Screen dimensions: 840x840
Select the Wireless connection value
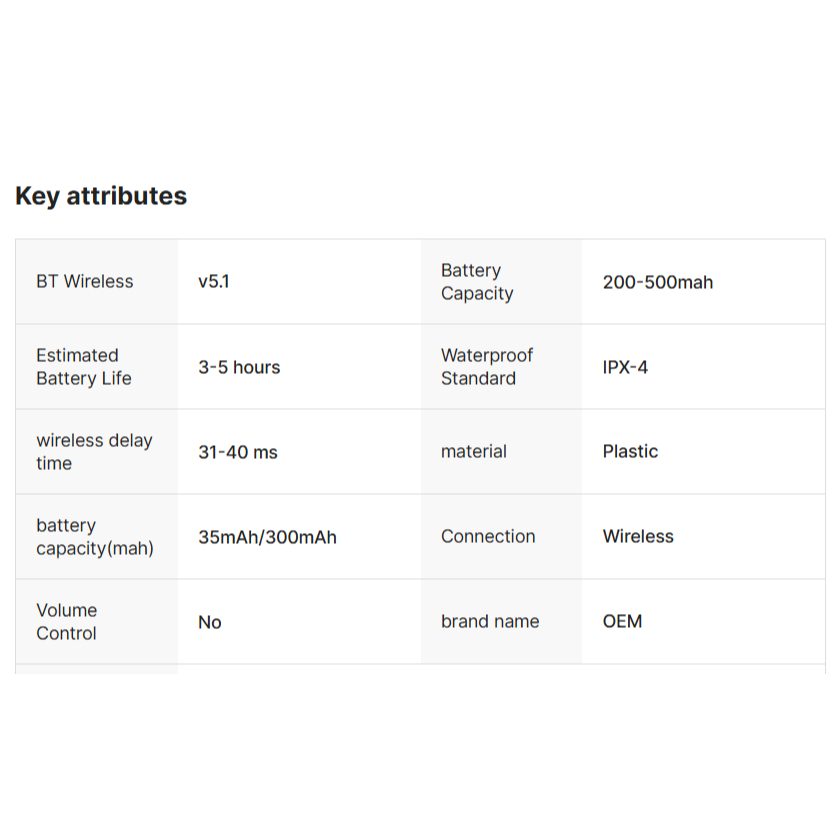pyautogui.click(x=638, y=537)
